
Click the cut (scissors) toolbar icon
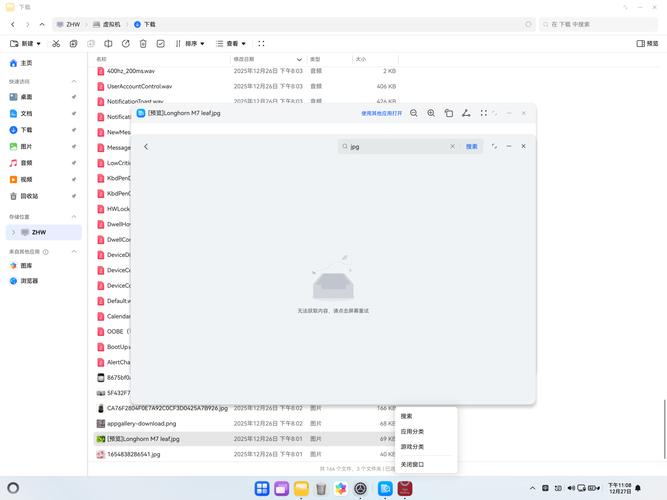tap(56, 43)
